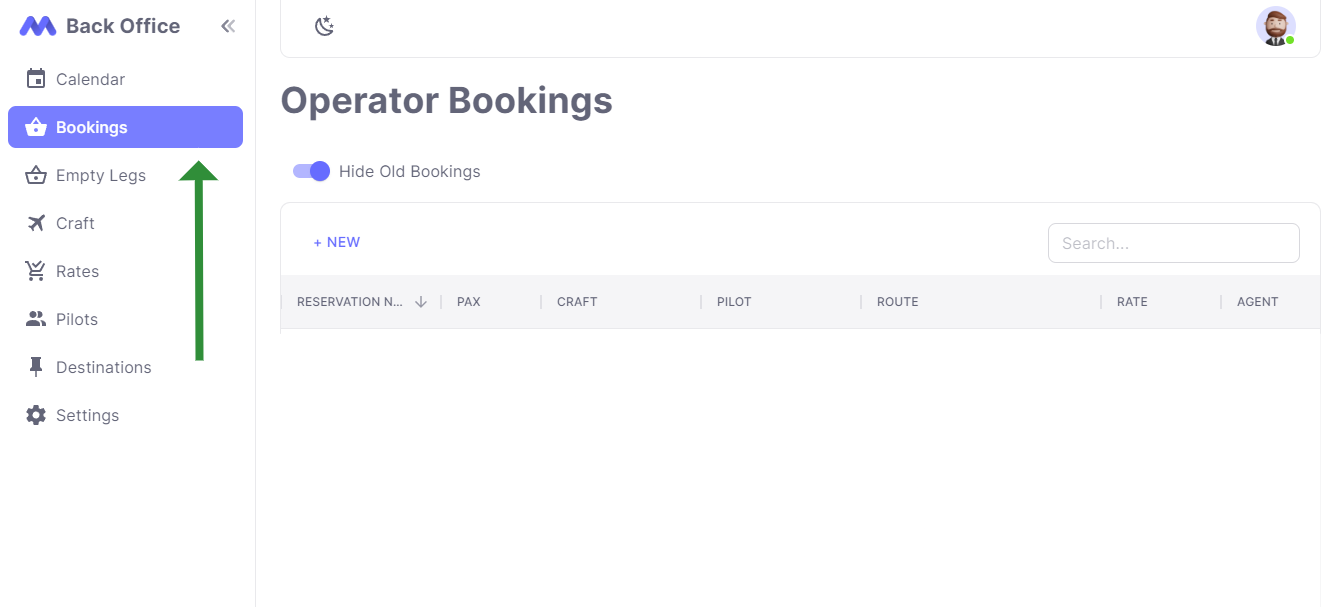Click the ROUTE column header
The width and height of the screenshot is (1337, 607).
[x=897, y=301]
